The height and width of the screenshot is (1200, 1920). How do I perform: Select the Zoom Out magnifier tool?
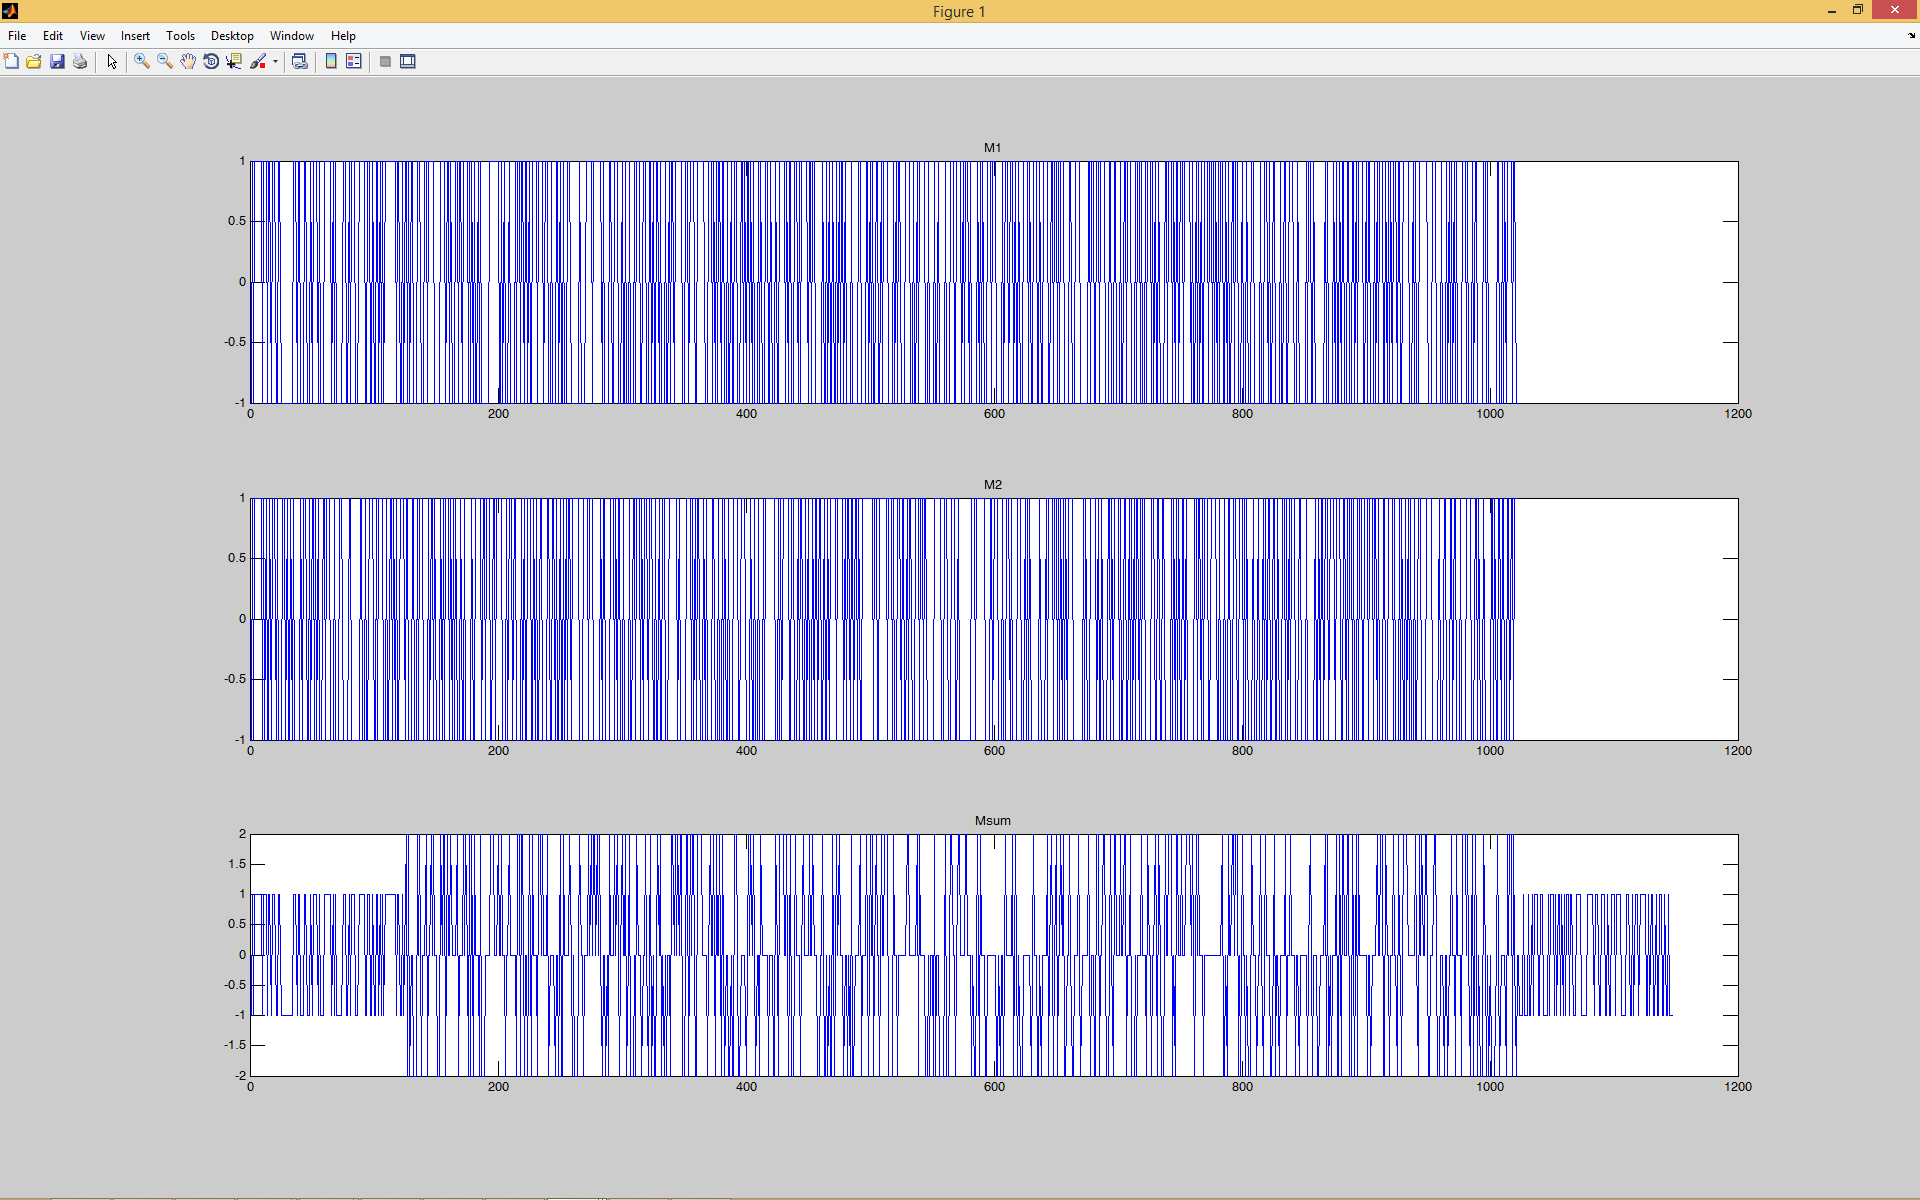point(165,62)
